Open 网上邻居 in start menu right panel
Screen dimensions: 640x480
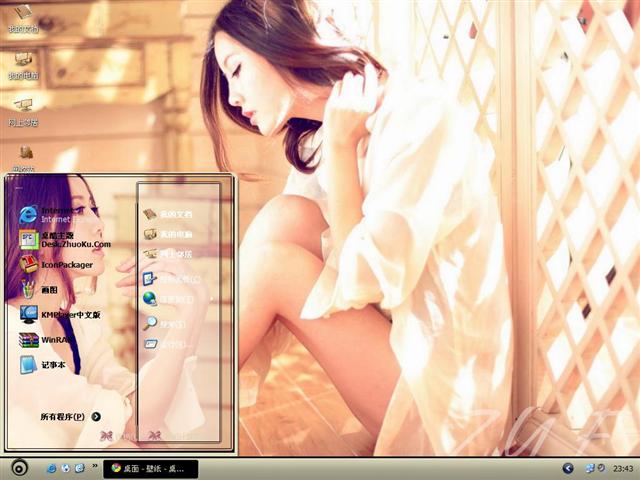tap(168, 254)
